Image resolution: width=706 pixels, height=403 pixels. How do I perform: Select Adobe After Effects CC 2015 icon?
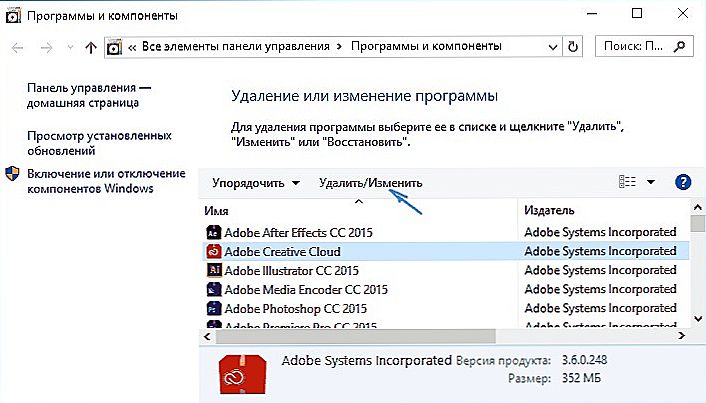213,232
